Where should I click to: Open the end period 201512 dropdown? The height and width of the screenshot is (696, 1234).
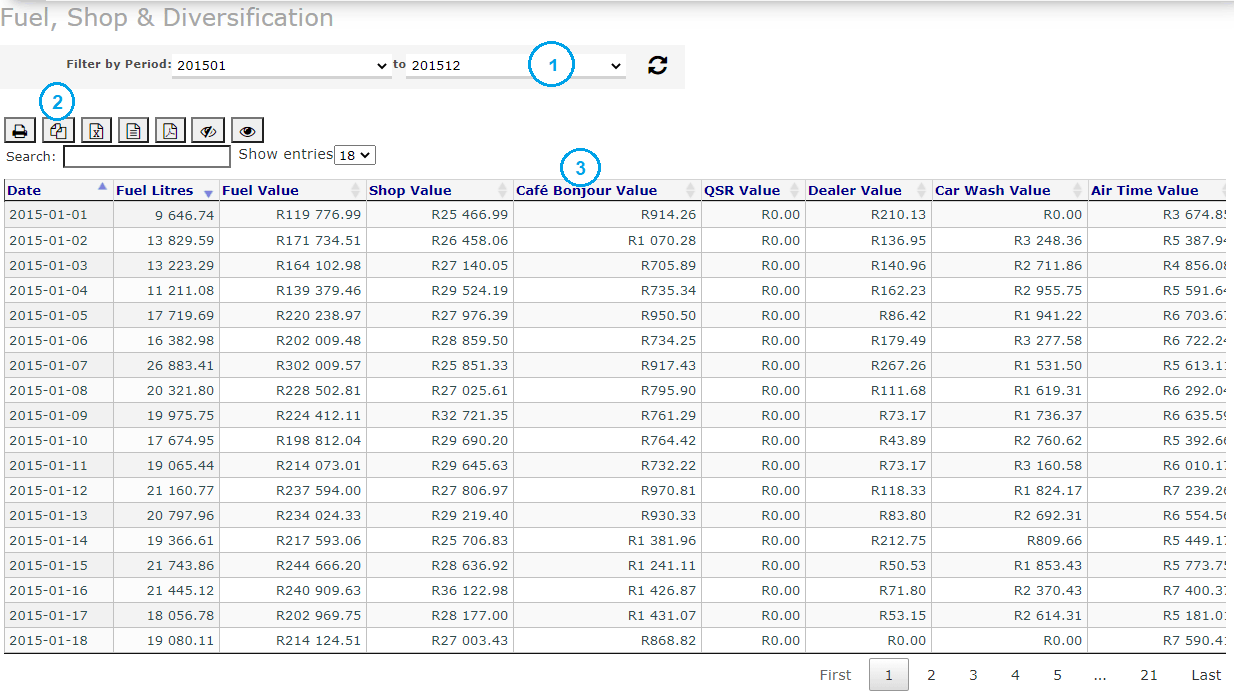click(516, 66)
